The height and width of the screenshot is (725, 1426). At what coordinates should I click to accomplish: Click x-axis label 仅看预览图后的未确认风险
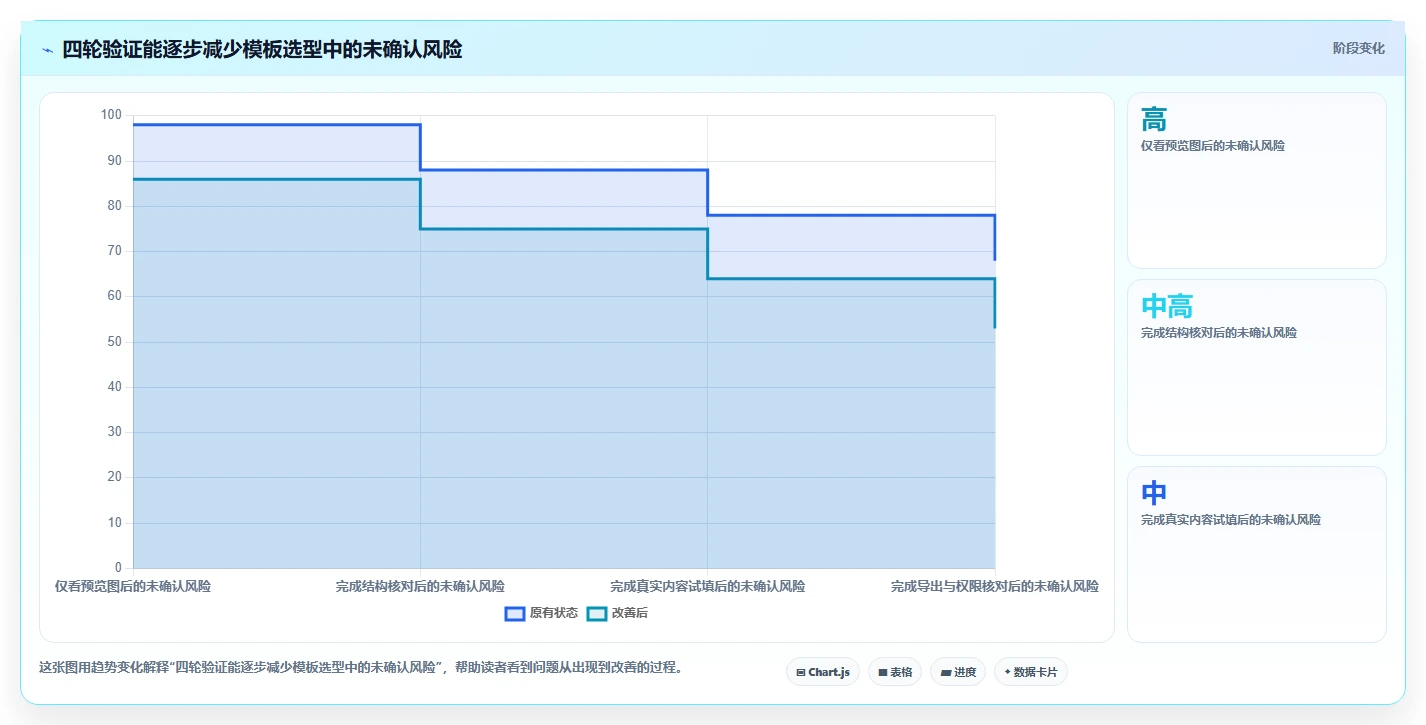133,586
